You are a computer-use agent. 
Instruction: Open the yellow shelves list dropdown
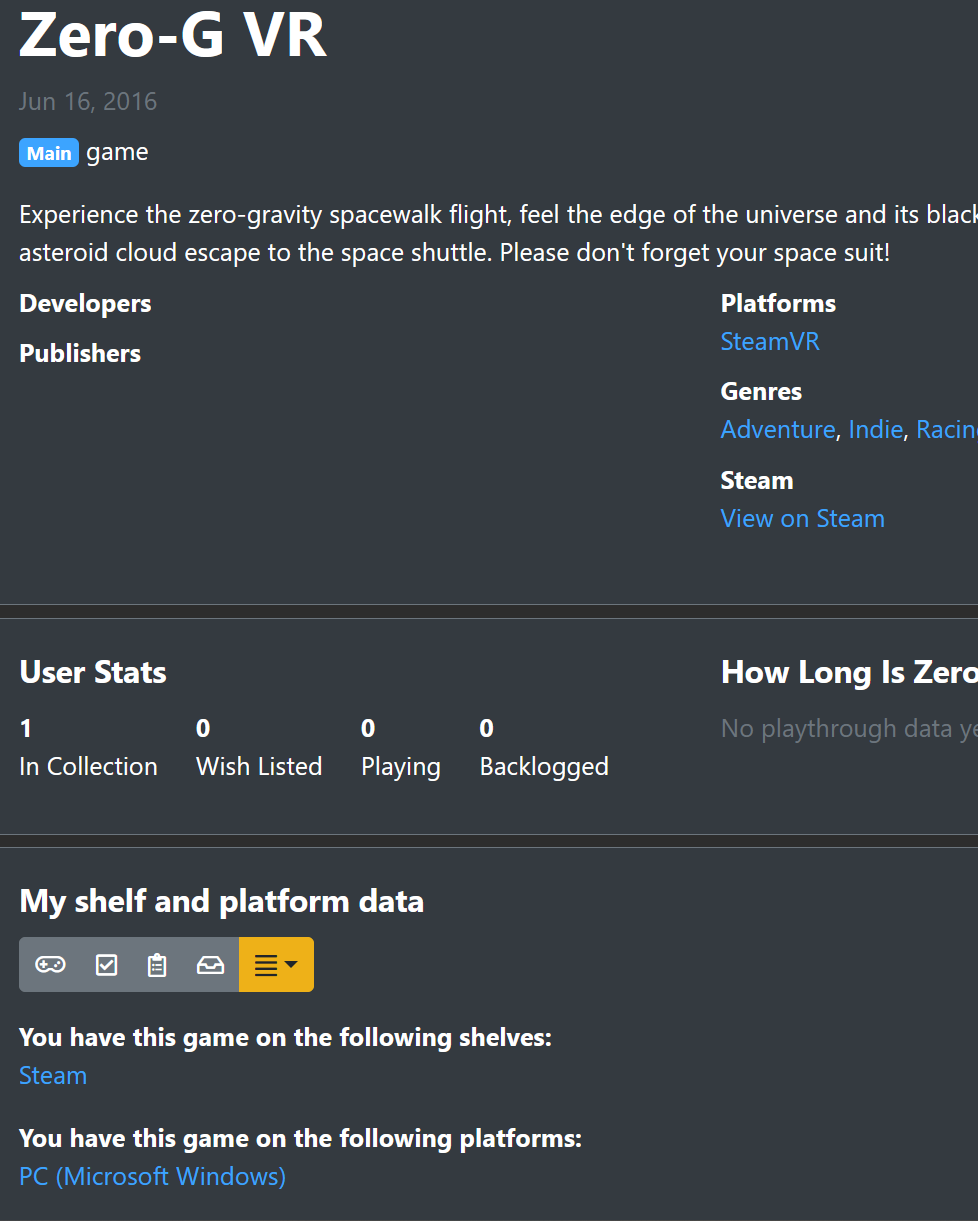276,965
